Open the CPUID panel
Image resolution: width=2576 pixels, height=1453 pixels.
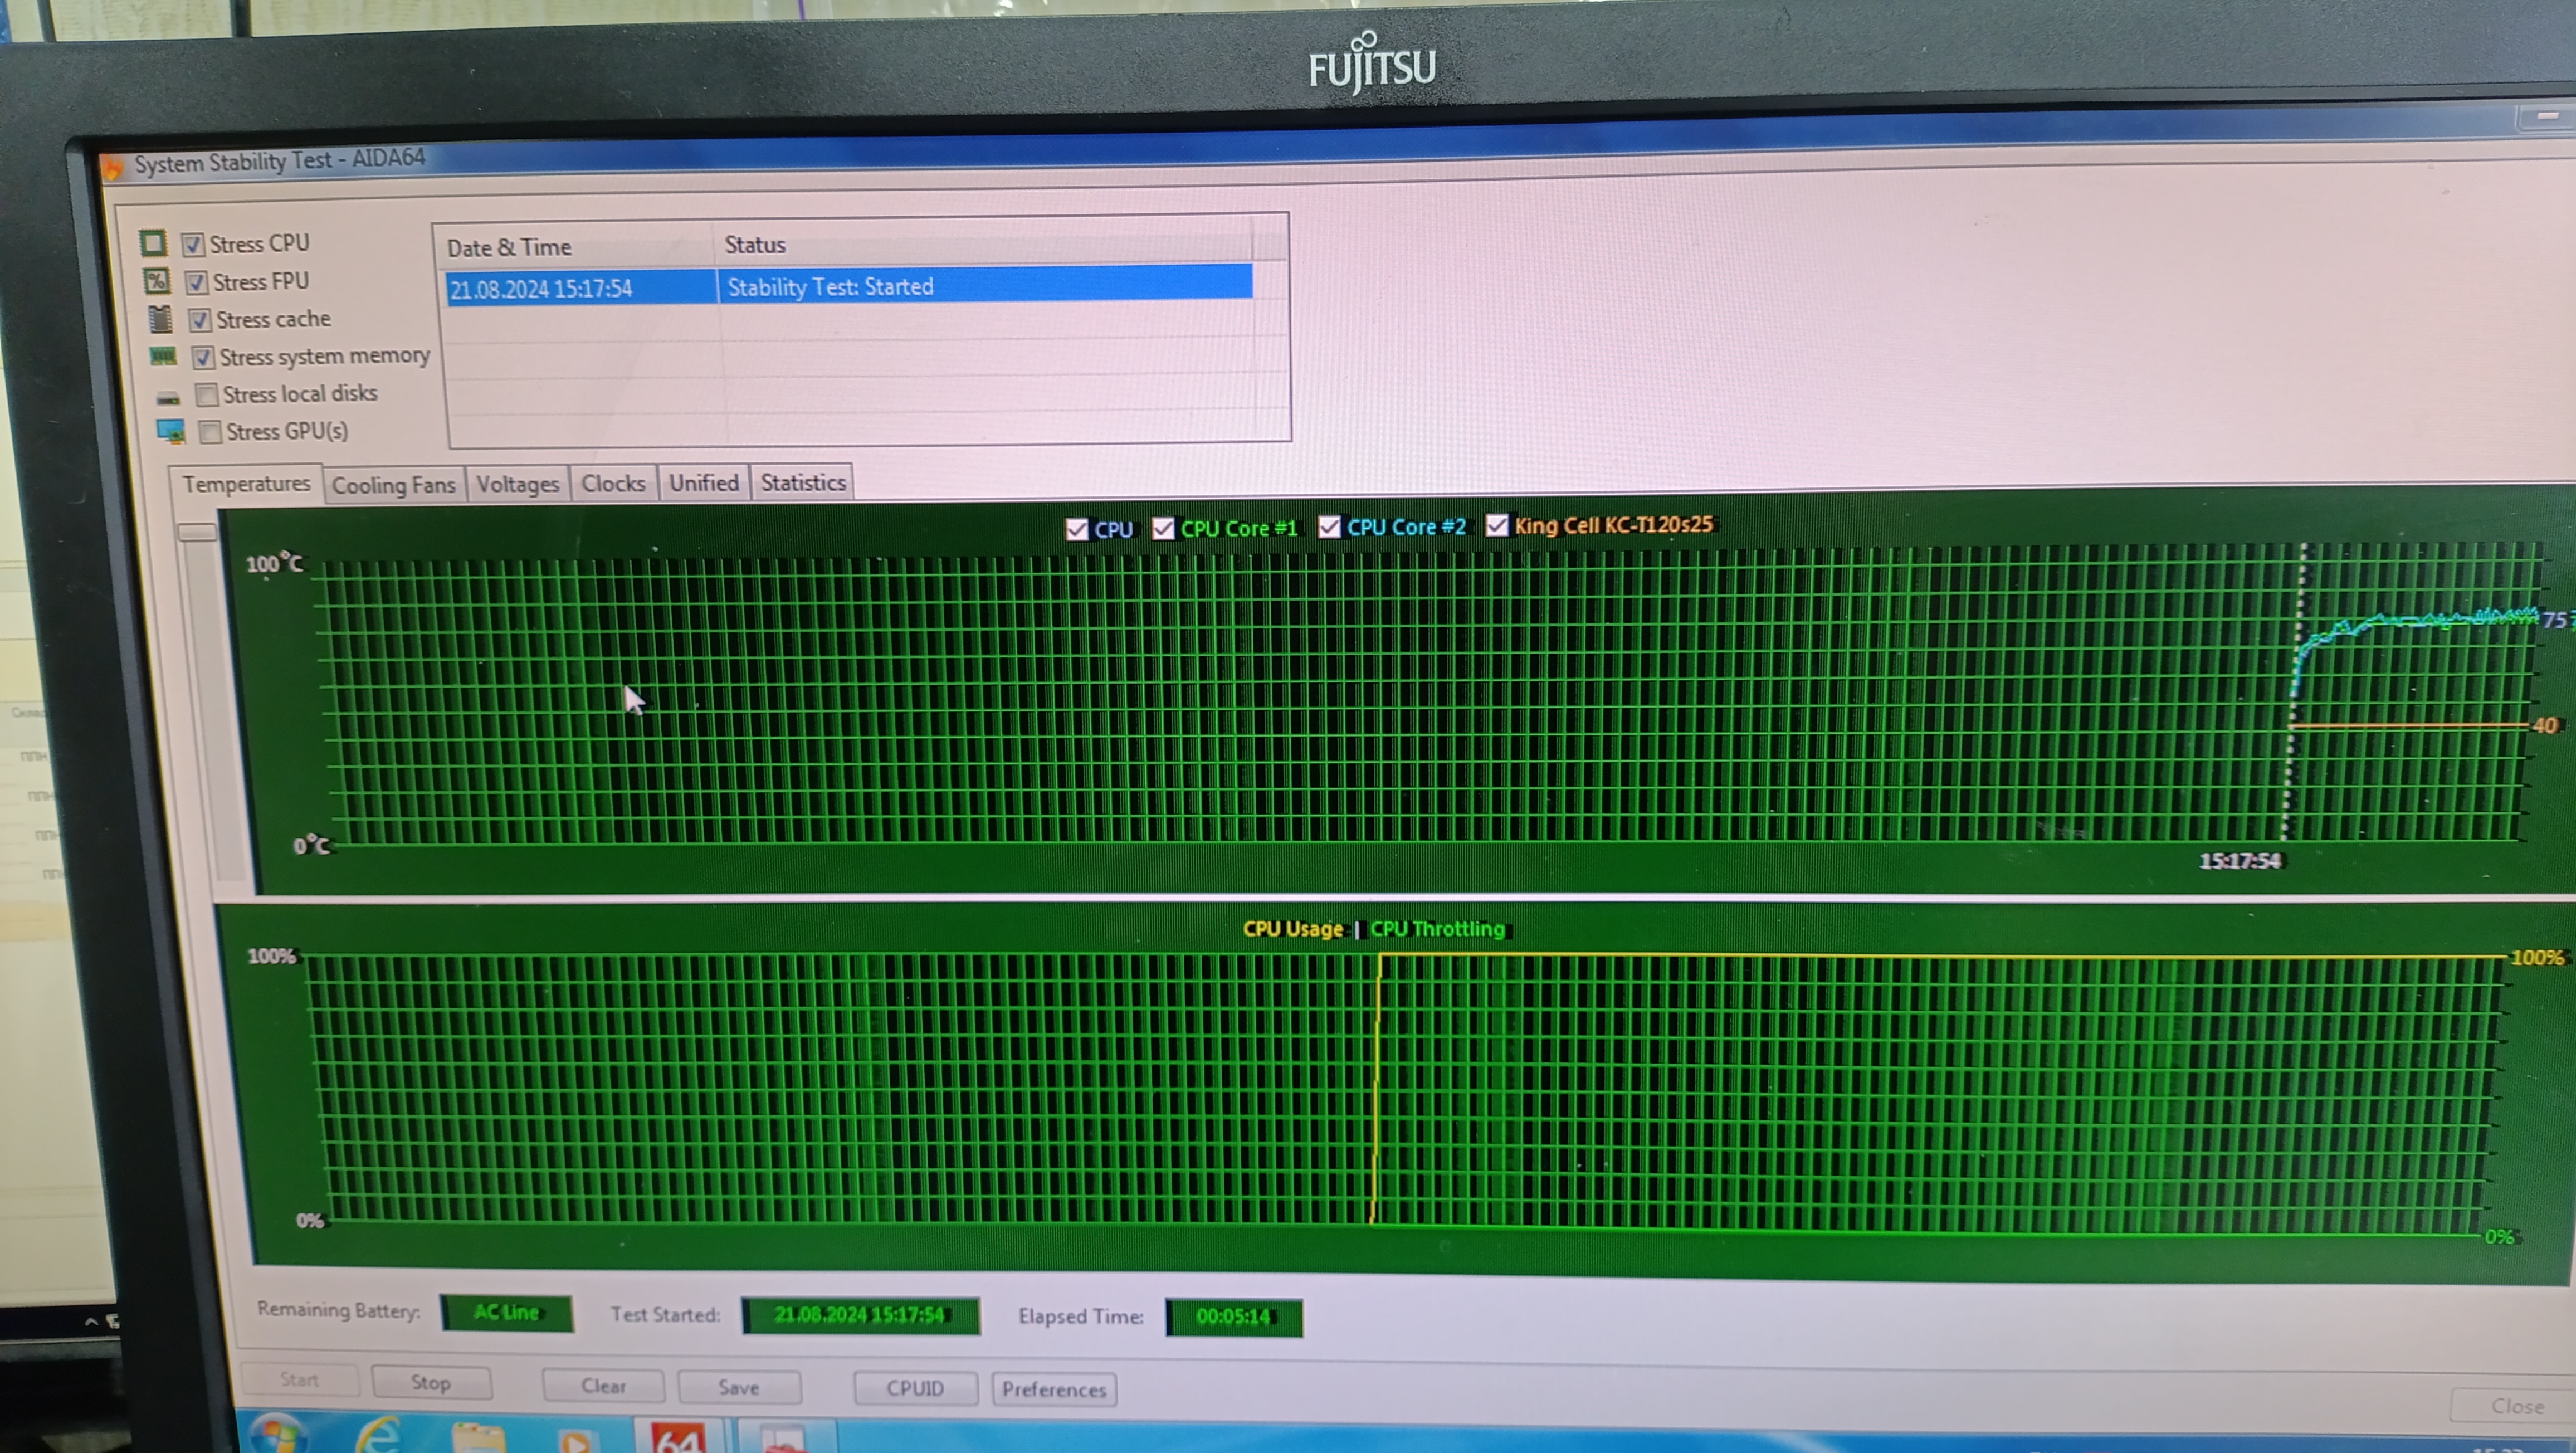tap(915, 1388)
